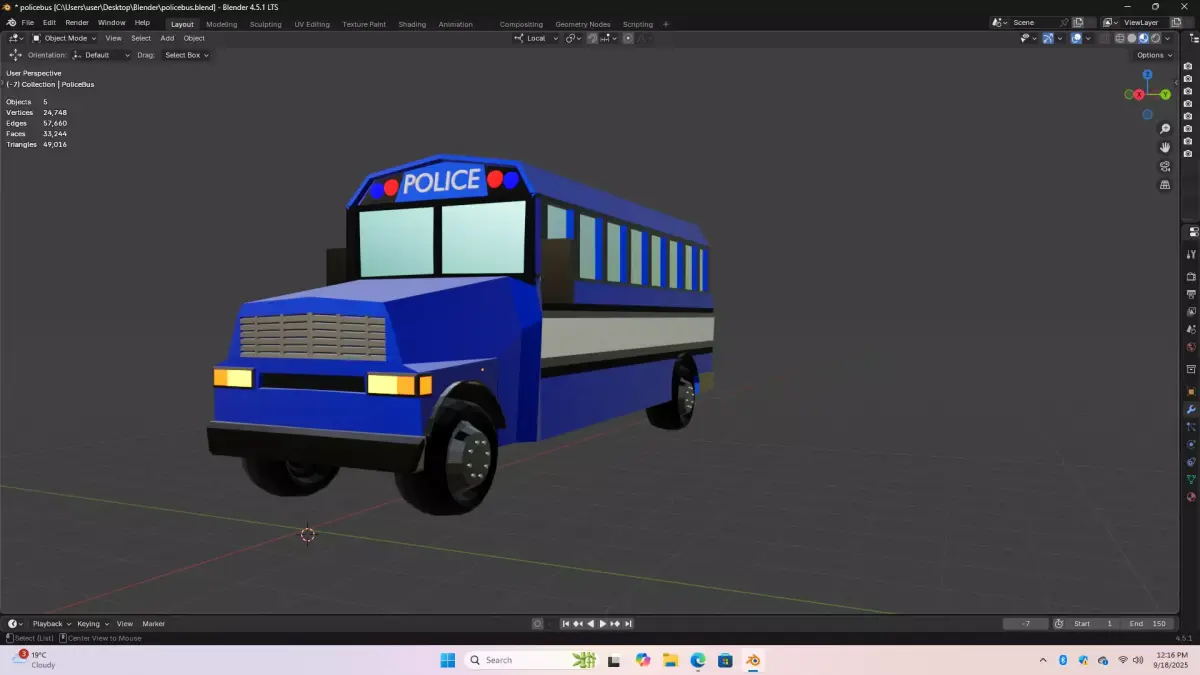Viewport: 1200px width, 675px height.
Task: Toggle auto keying record button
Action: click(537, 624)
